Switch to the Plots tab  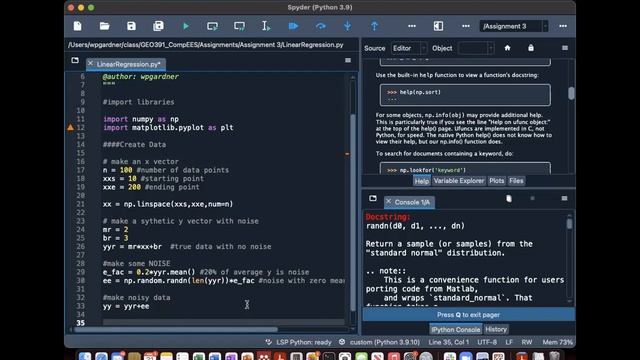point(497,181)
